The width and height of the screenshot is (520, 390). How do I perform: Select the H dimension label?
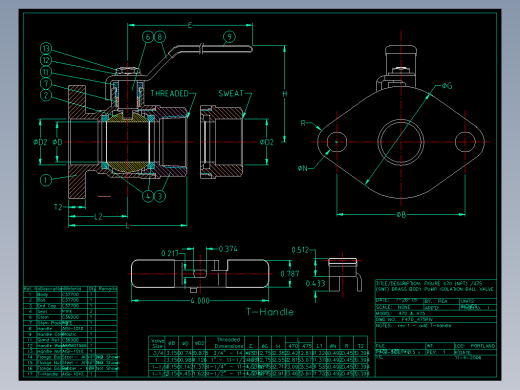click(x=285, y=94)
